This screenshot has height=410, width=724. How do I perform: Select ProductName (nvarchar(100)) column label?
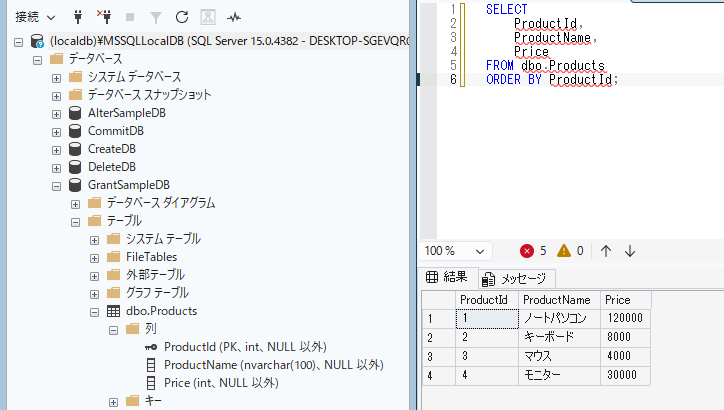click(273, 365)
